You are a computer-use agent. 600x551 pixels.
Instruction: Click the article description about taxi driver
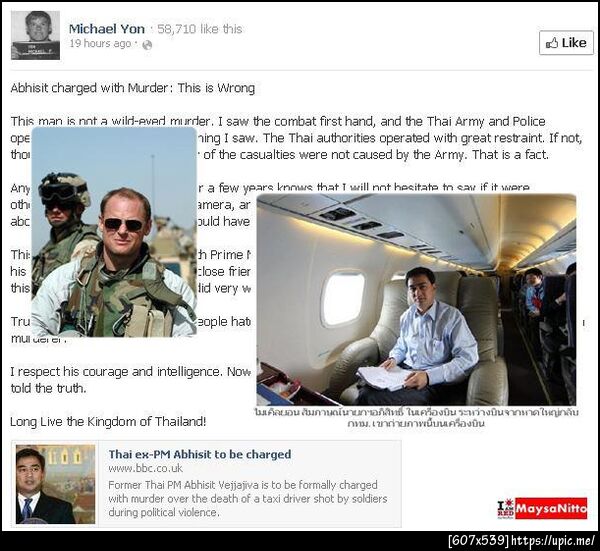248,499
